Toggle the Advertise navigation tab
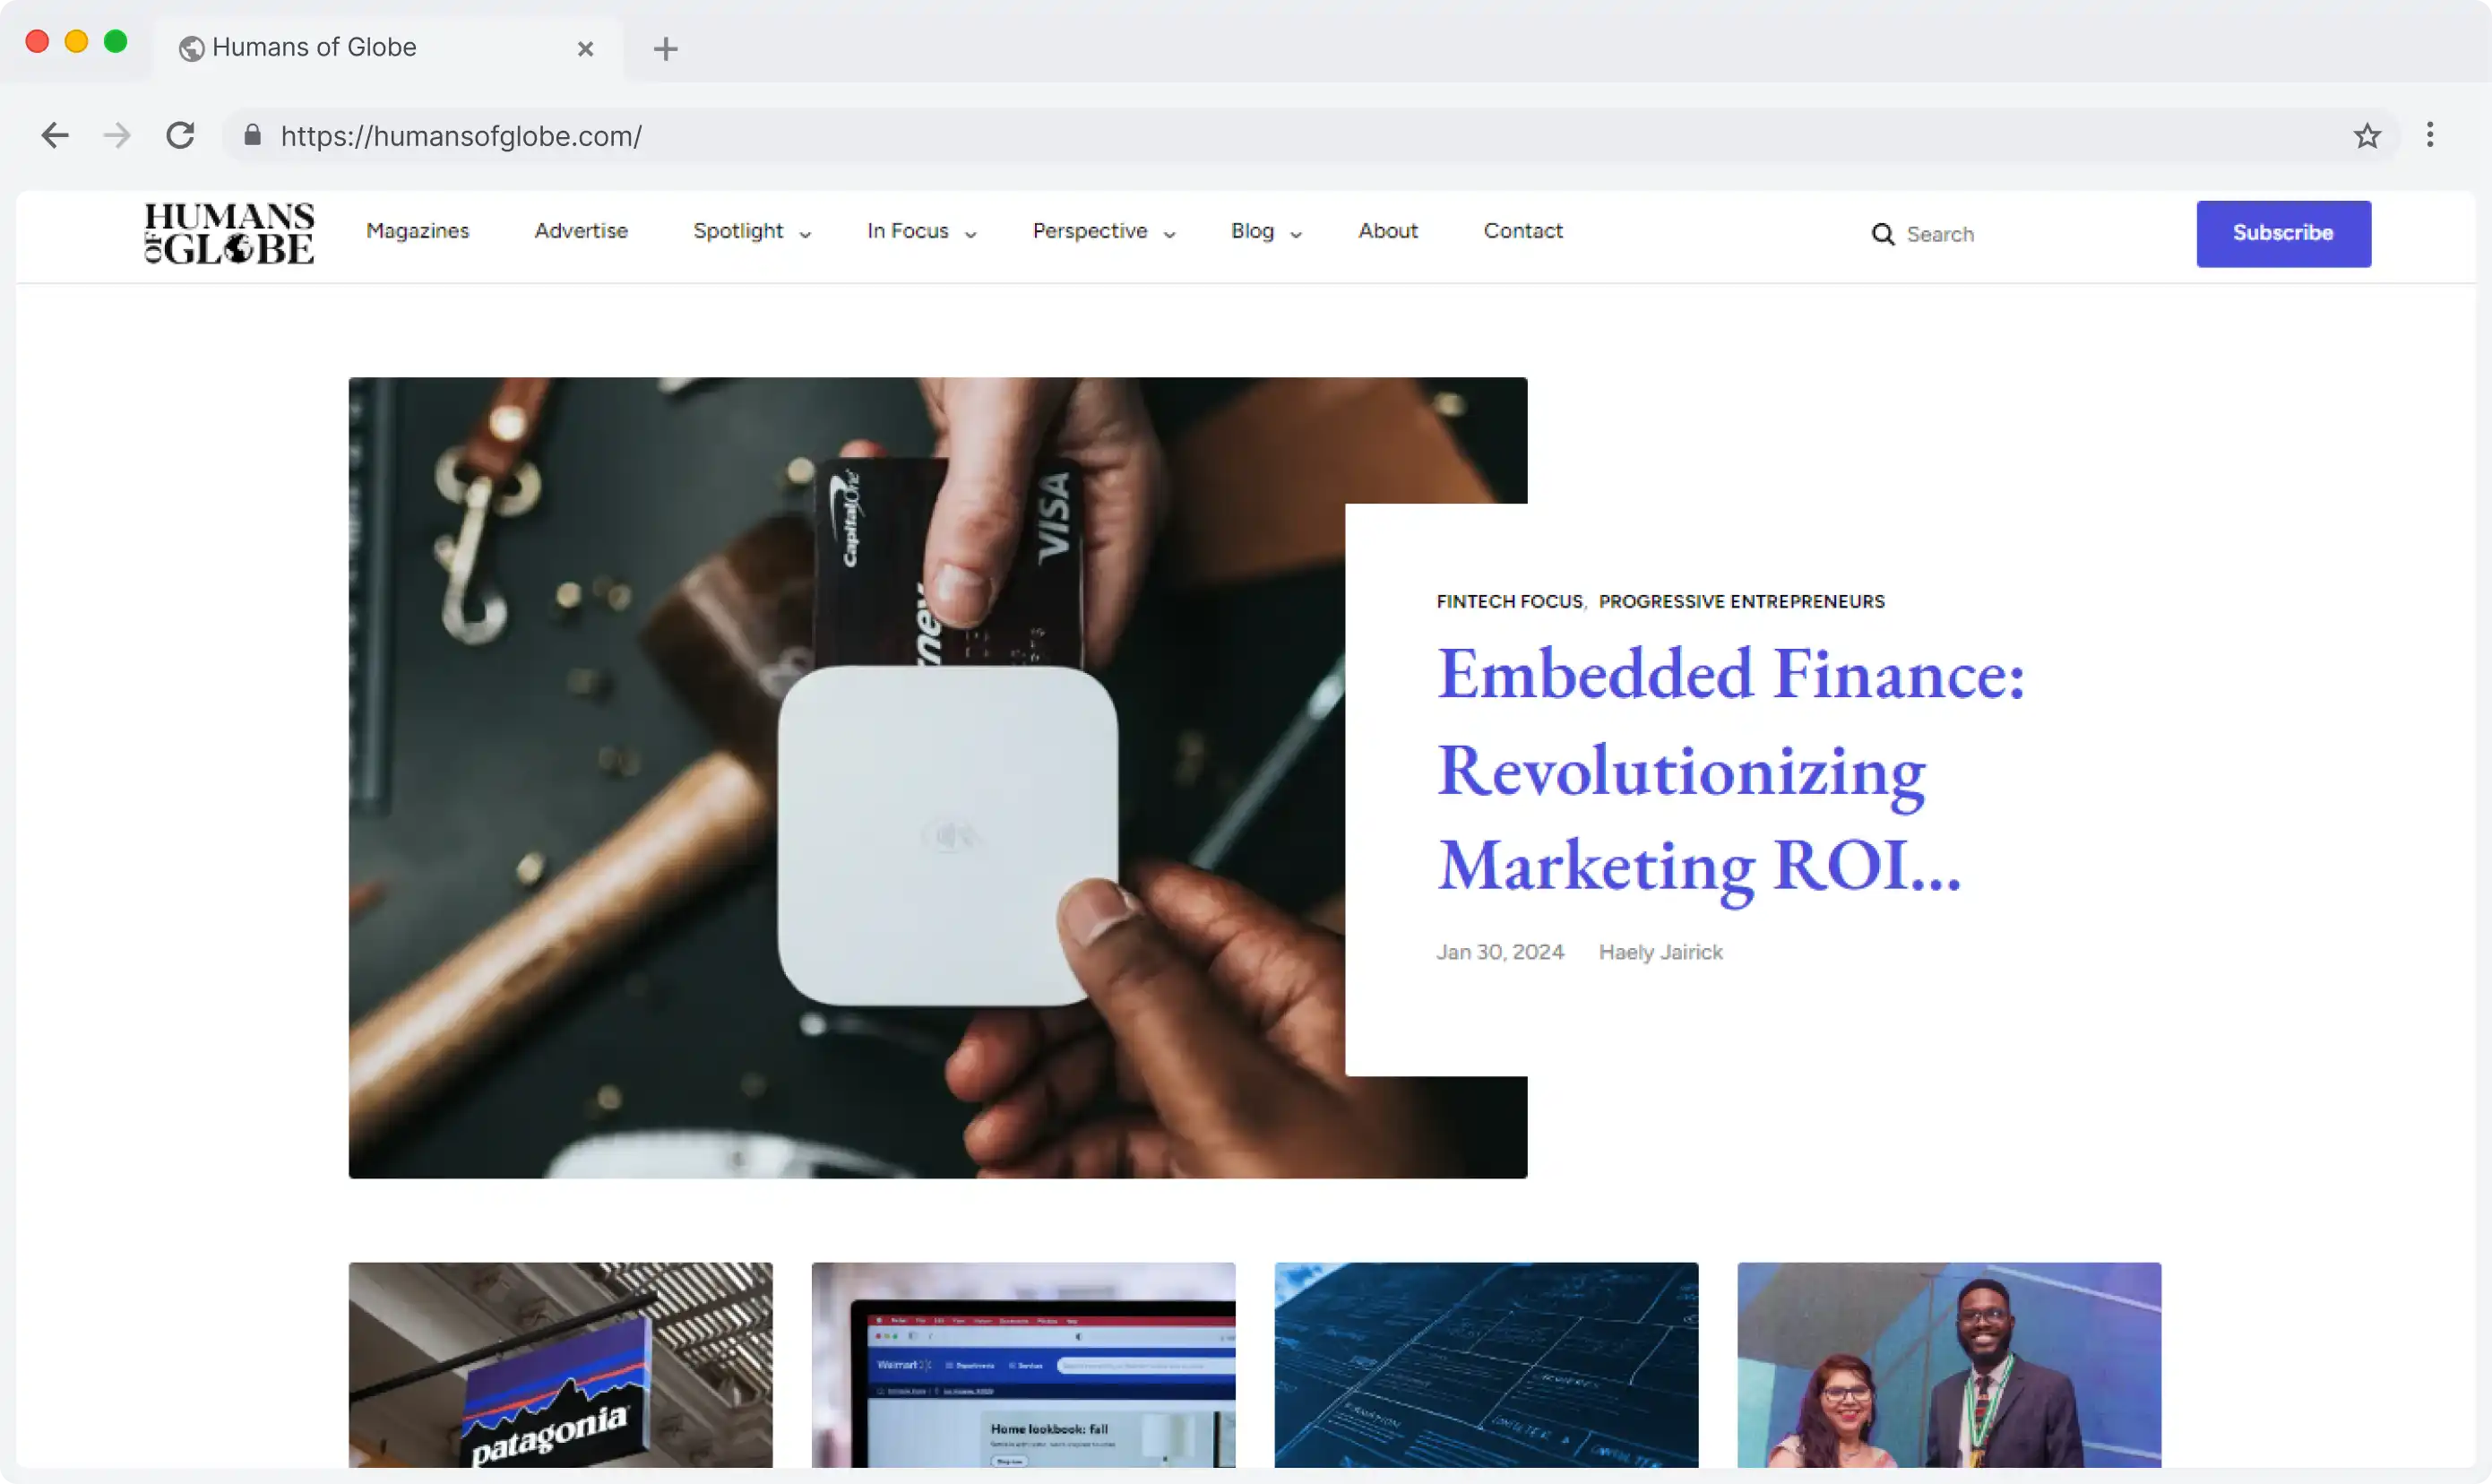Image resolution: width=2492 pixels, height=1484 pixels. click(579, 231)
